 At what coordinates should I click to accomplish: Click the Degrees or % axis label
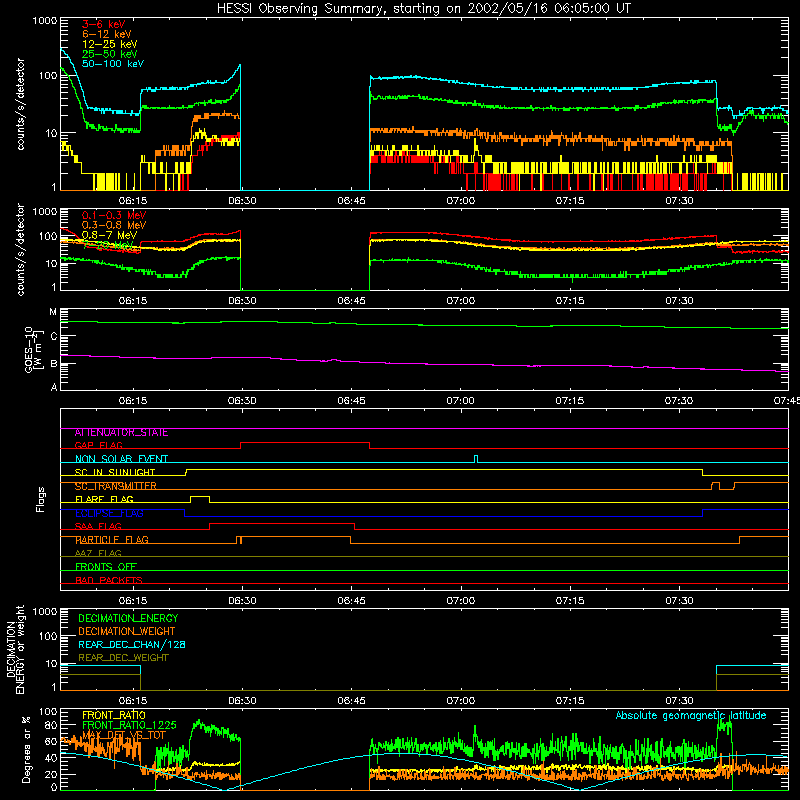tap(26, 749)
